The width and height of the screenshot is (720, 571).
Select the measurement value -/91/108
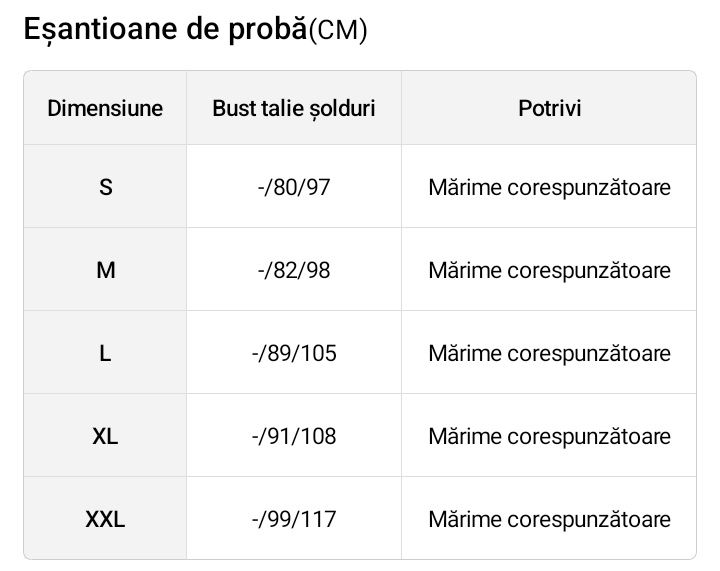click(x=294, y=436)
